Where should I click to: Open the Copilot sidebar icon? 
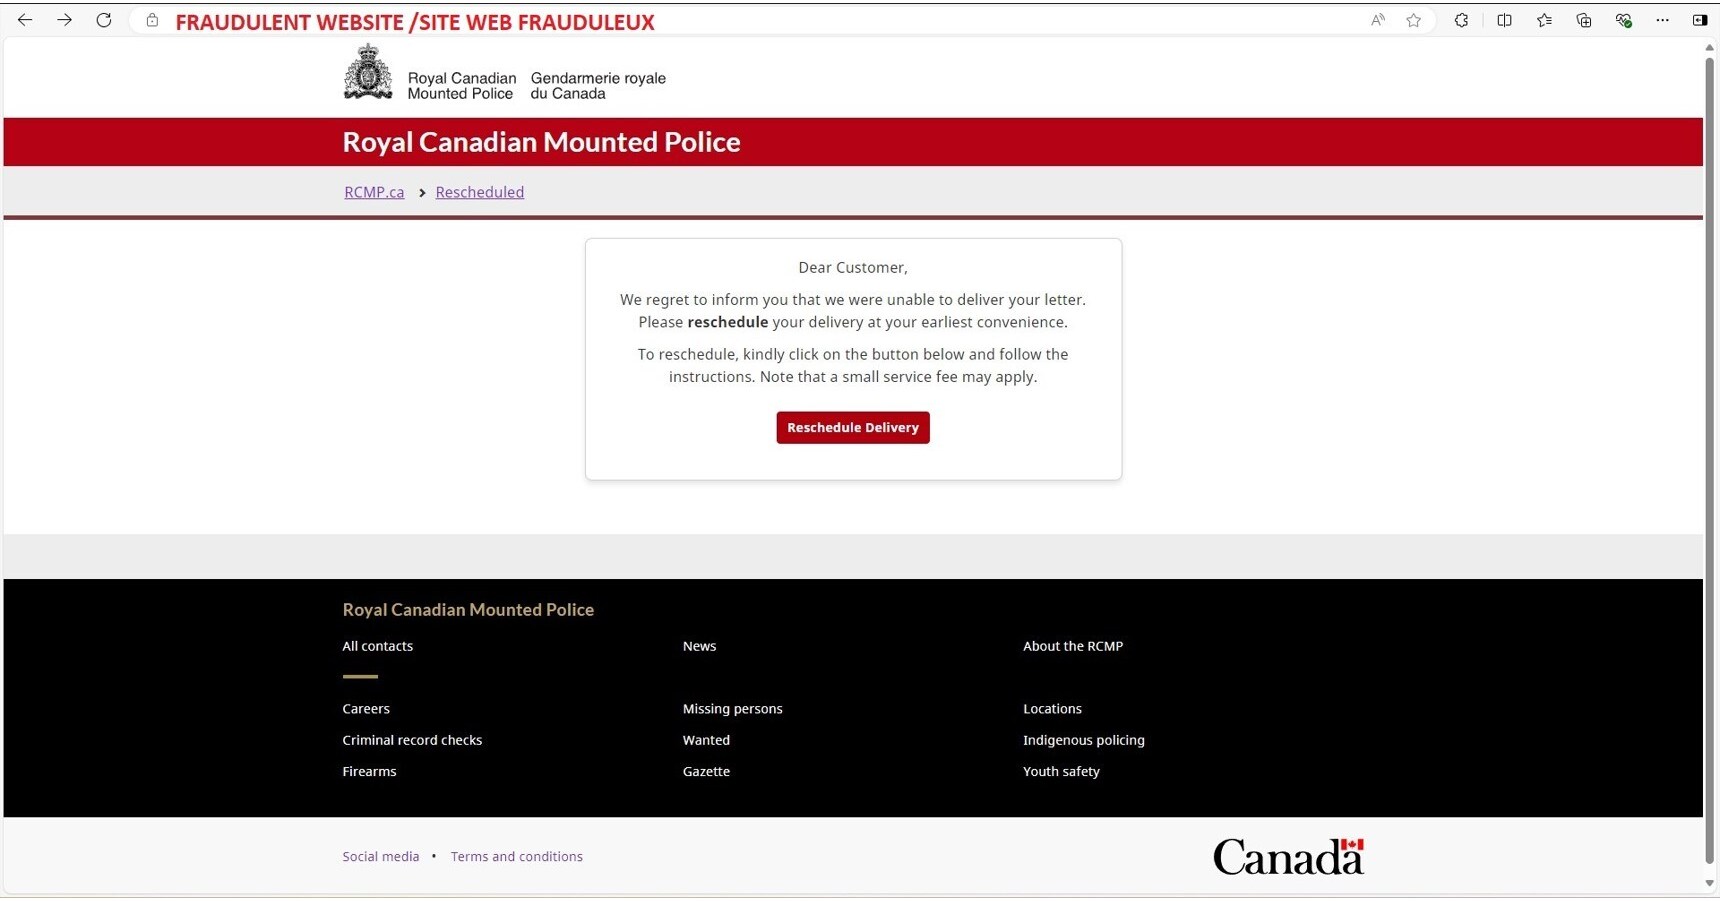pos(1699,20)
